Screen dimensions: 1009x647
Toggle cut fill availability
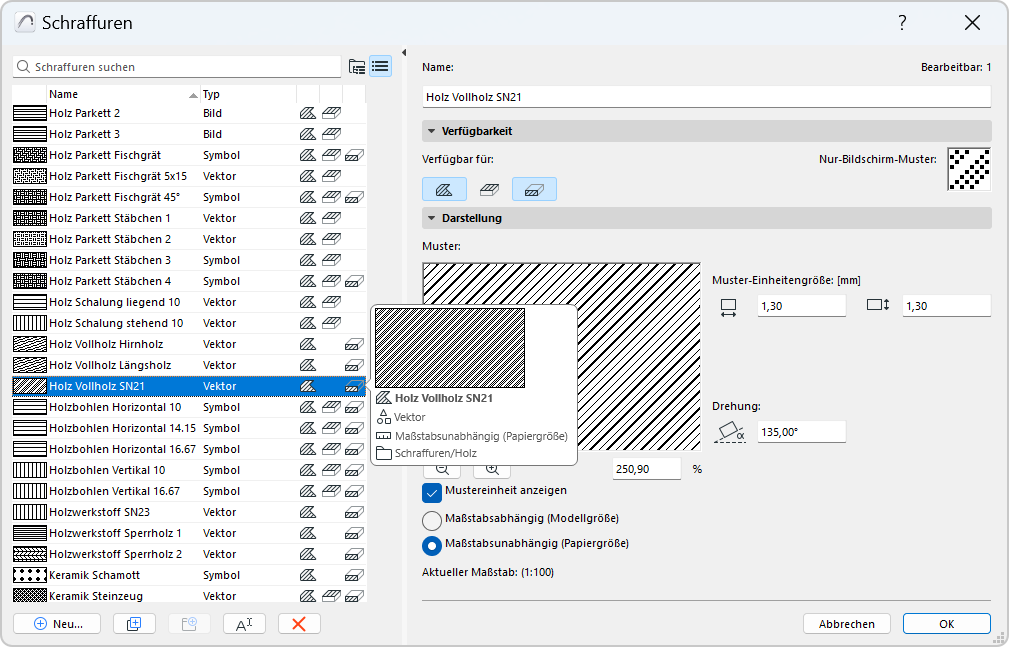[x=534, y=189]
